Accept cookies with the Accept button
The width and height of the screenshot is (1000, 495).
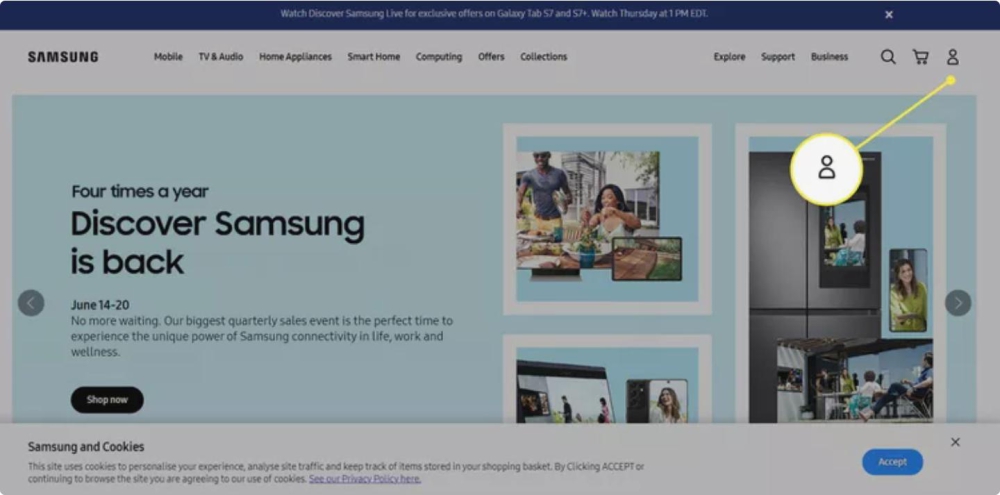(x=892, y=462)
